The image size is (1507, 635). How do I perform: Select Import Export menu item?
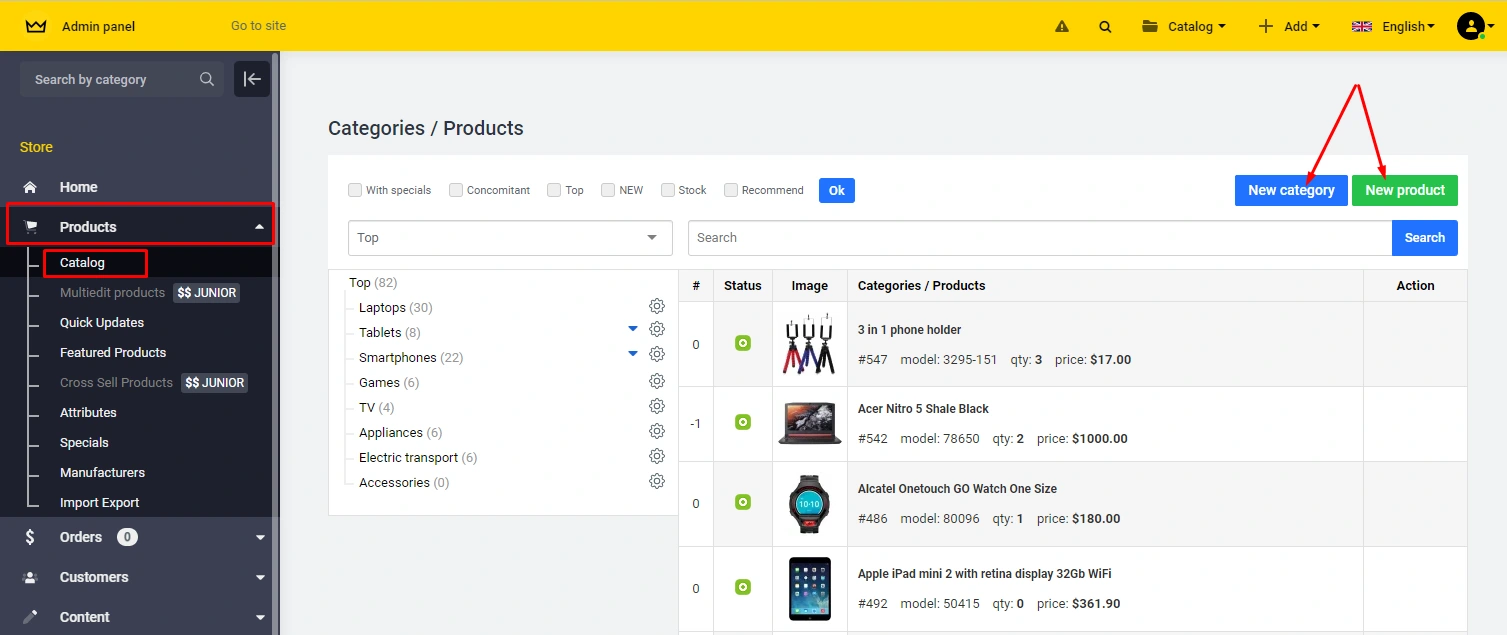click(99, 502)
